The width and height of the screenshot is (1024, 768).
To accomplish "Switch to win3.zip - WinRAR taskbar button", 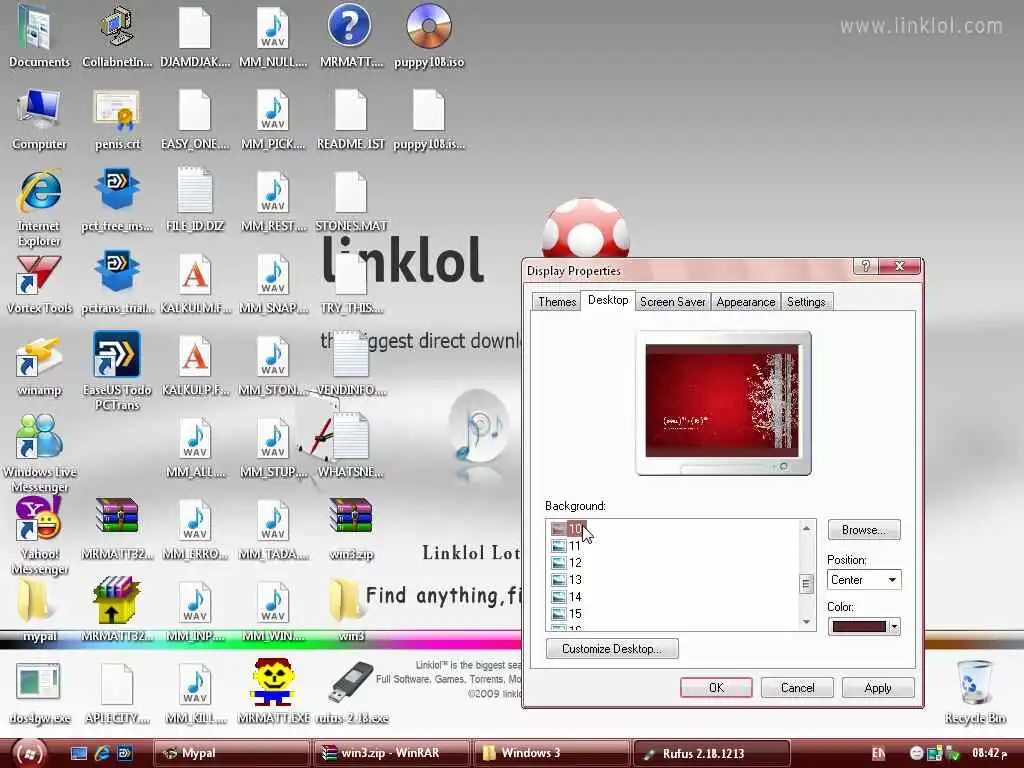I will [392, 753].
